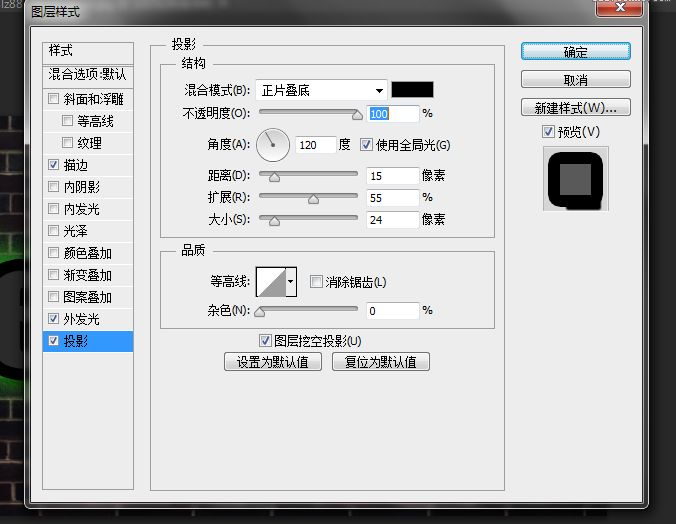Close the 图层样式 dialog
This screenshot has width=676, height=524.
[x=620, y=8]
